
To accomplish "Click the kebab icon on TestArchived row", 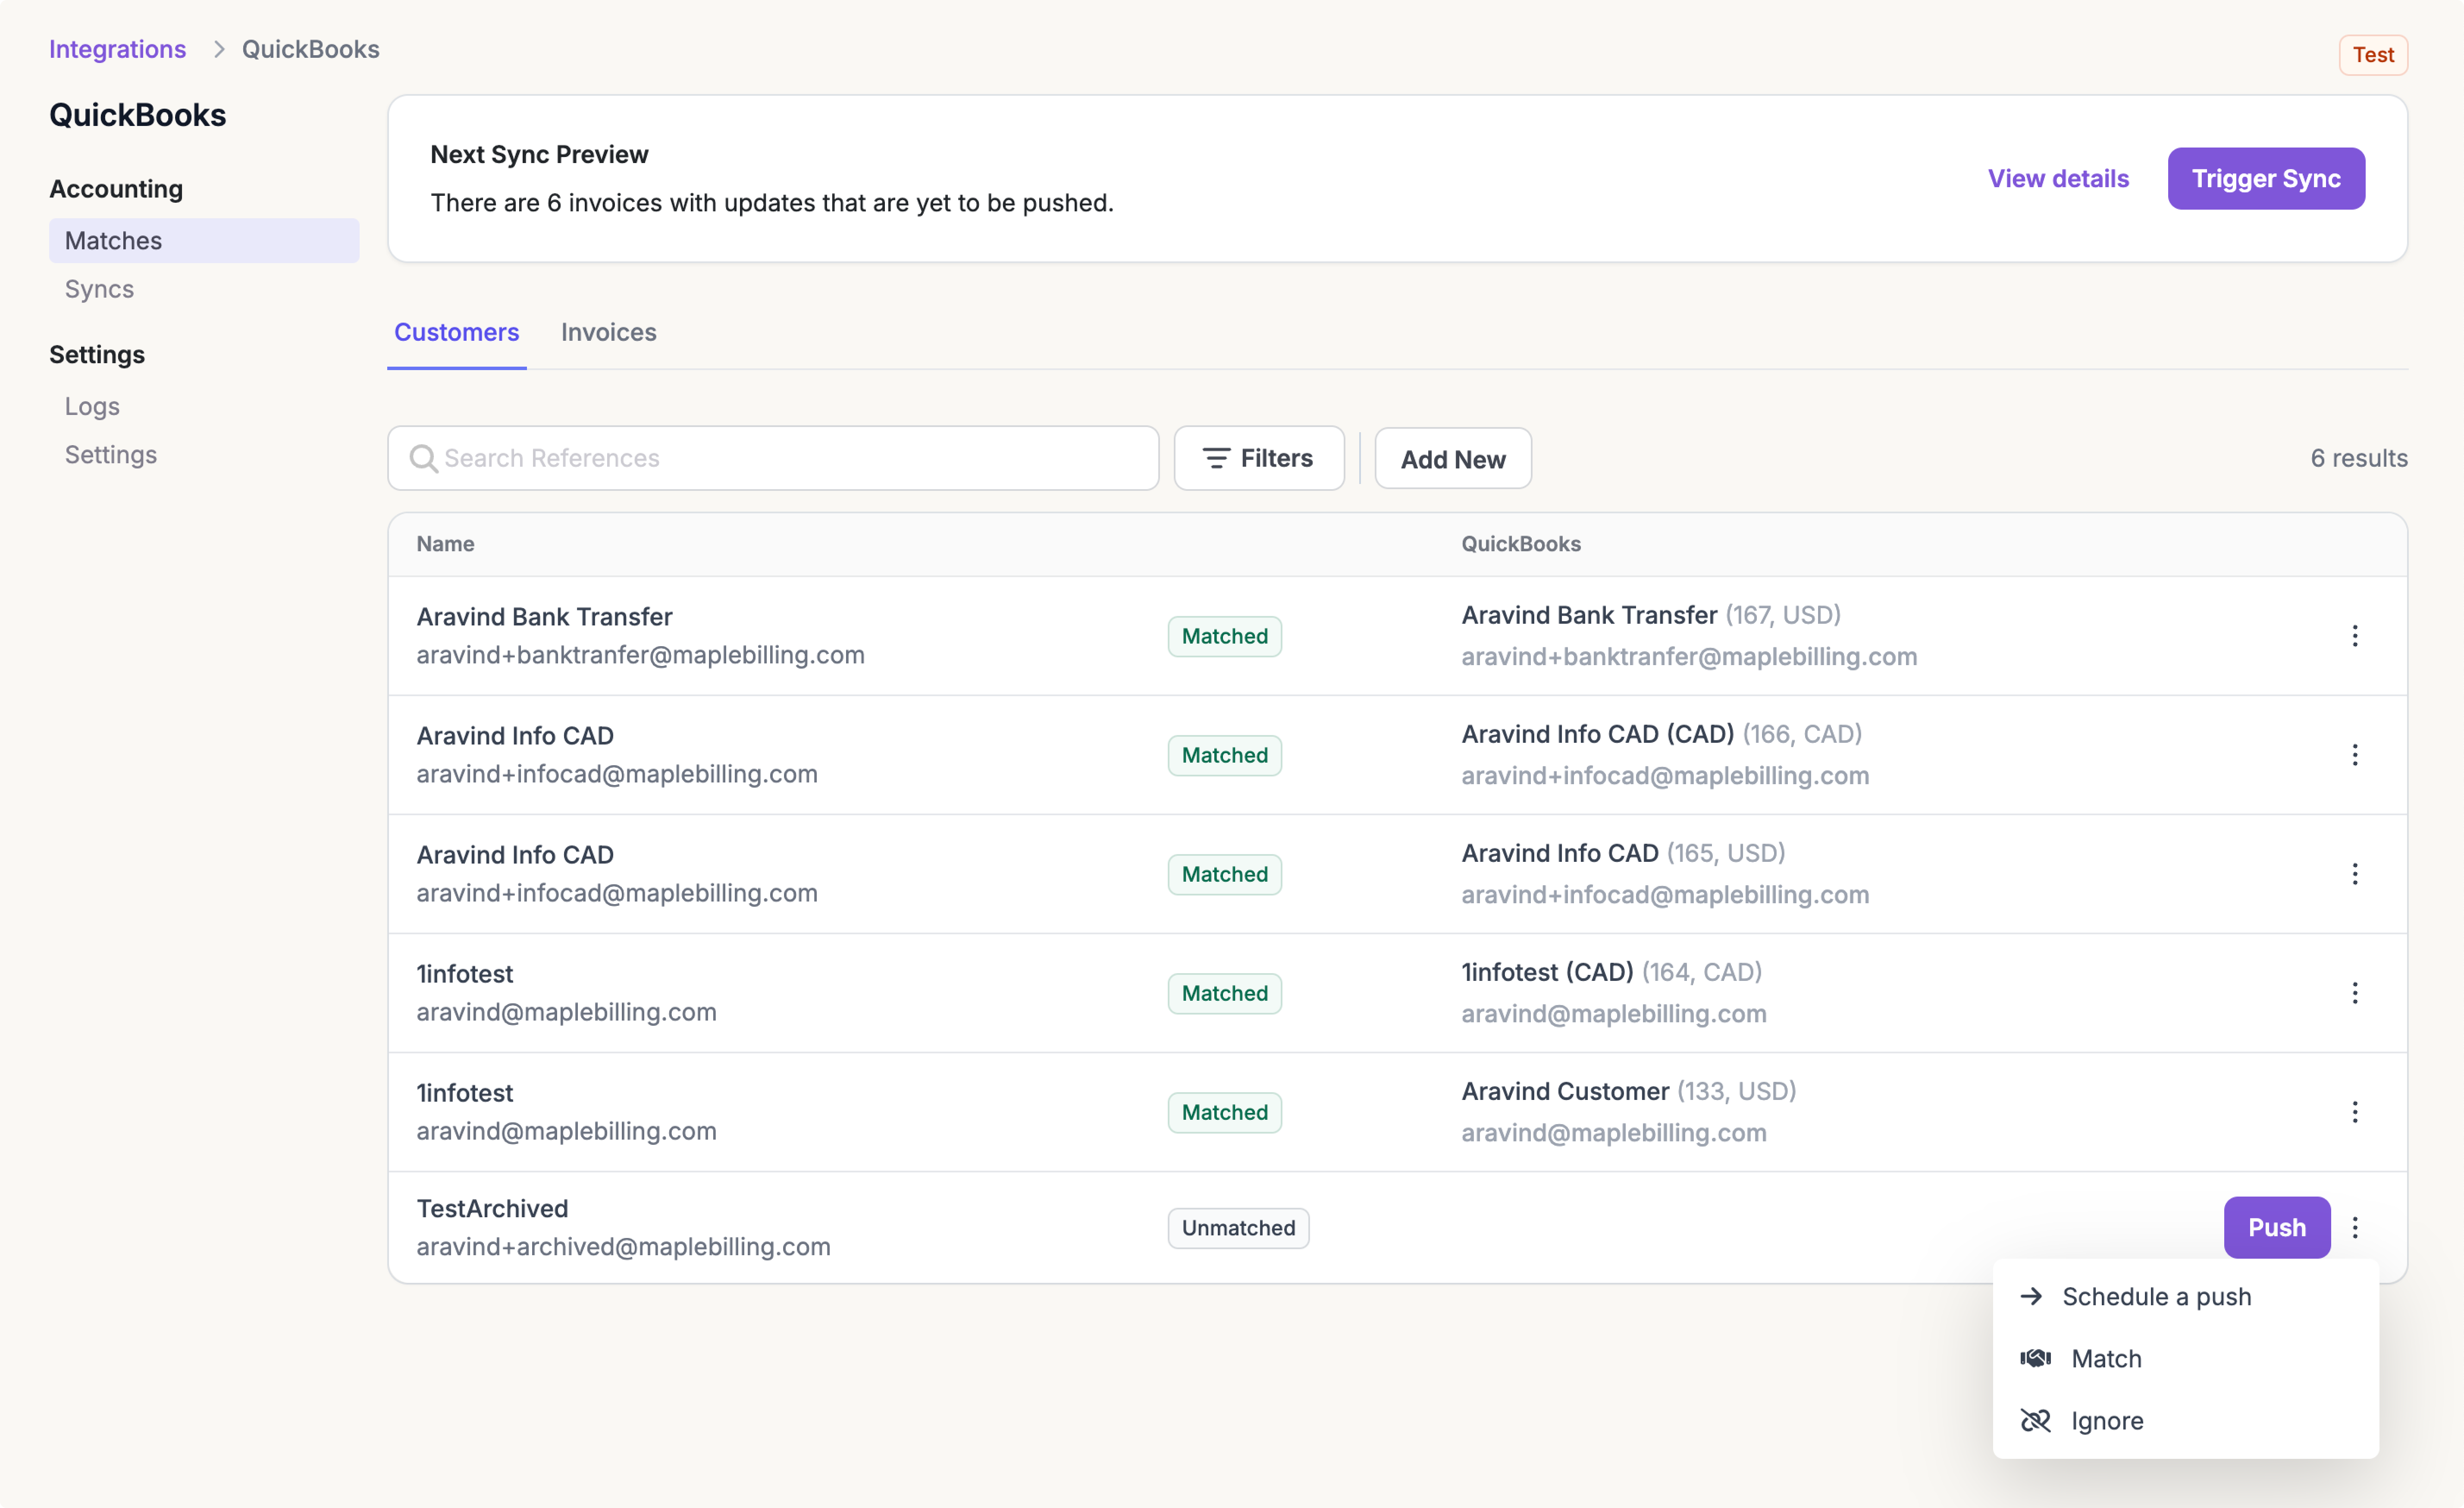I will click(2354, 1227).
